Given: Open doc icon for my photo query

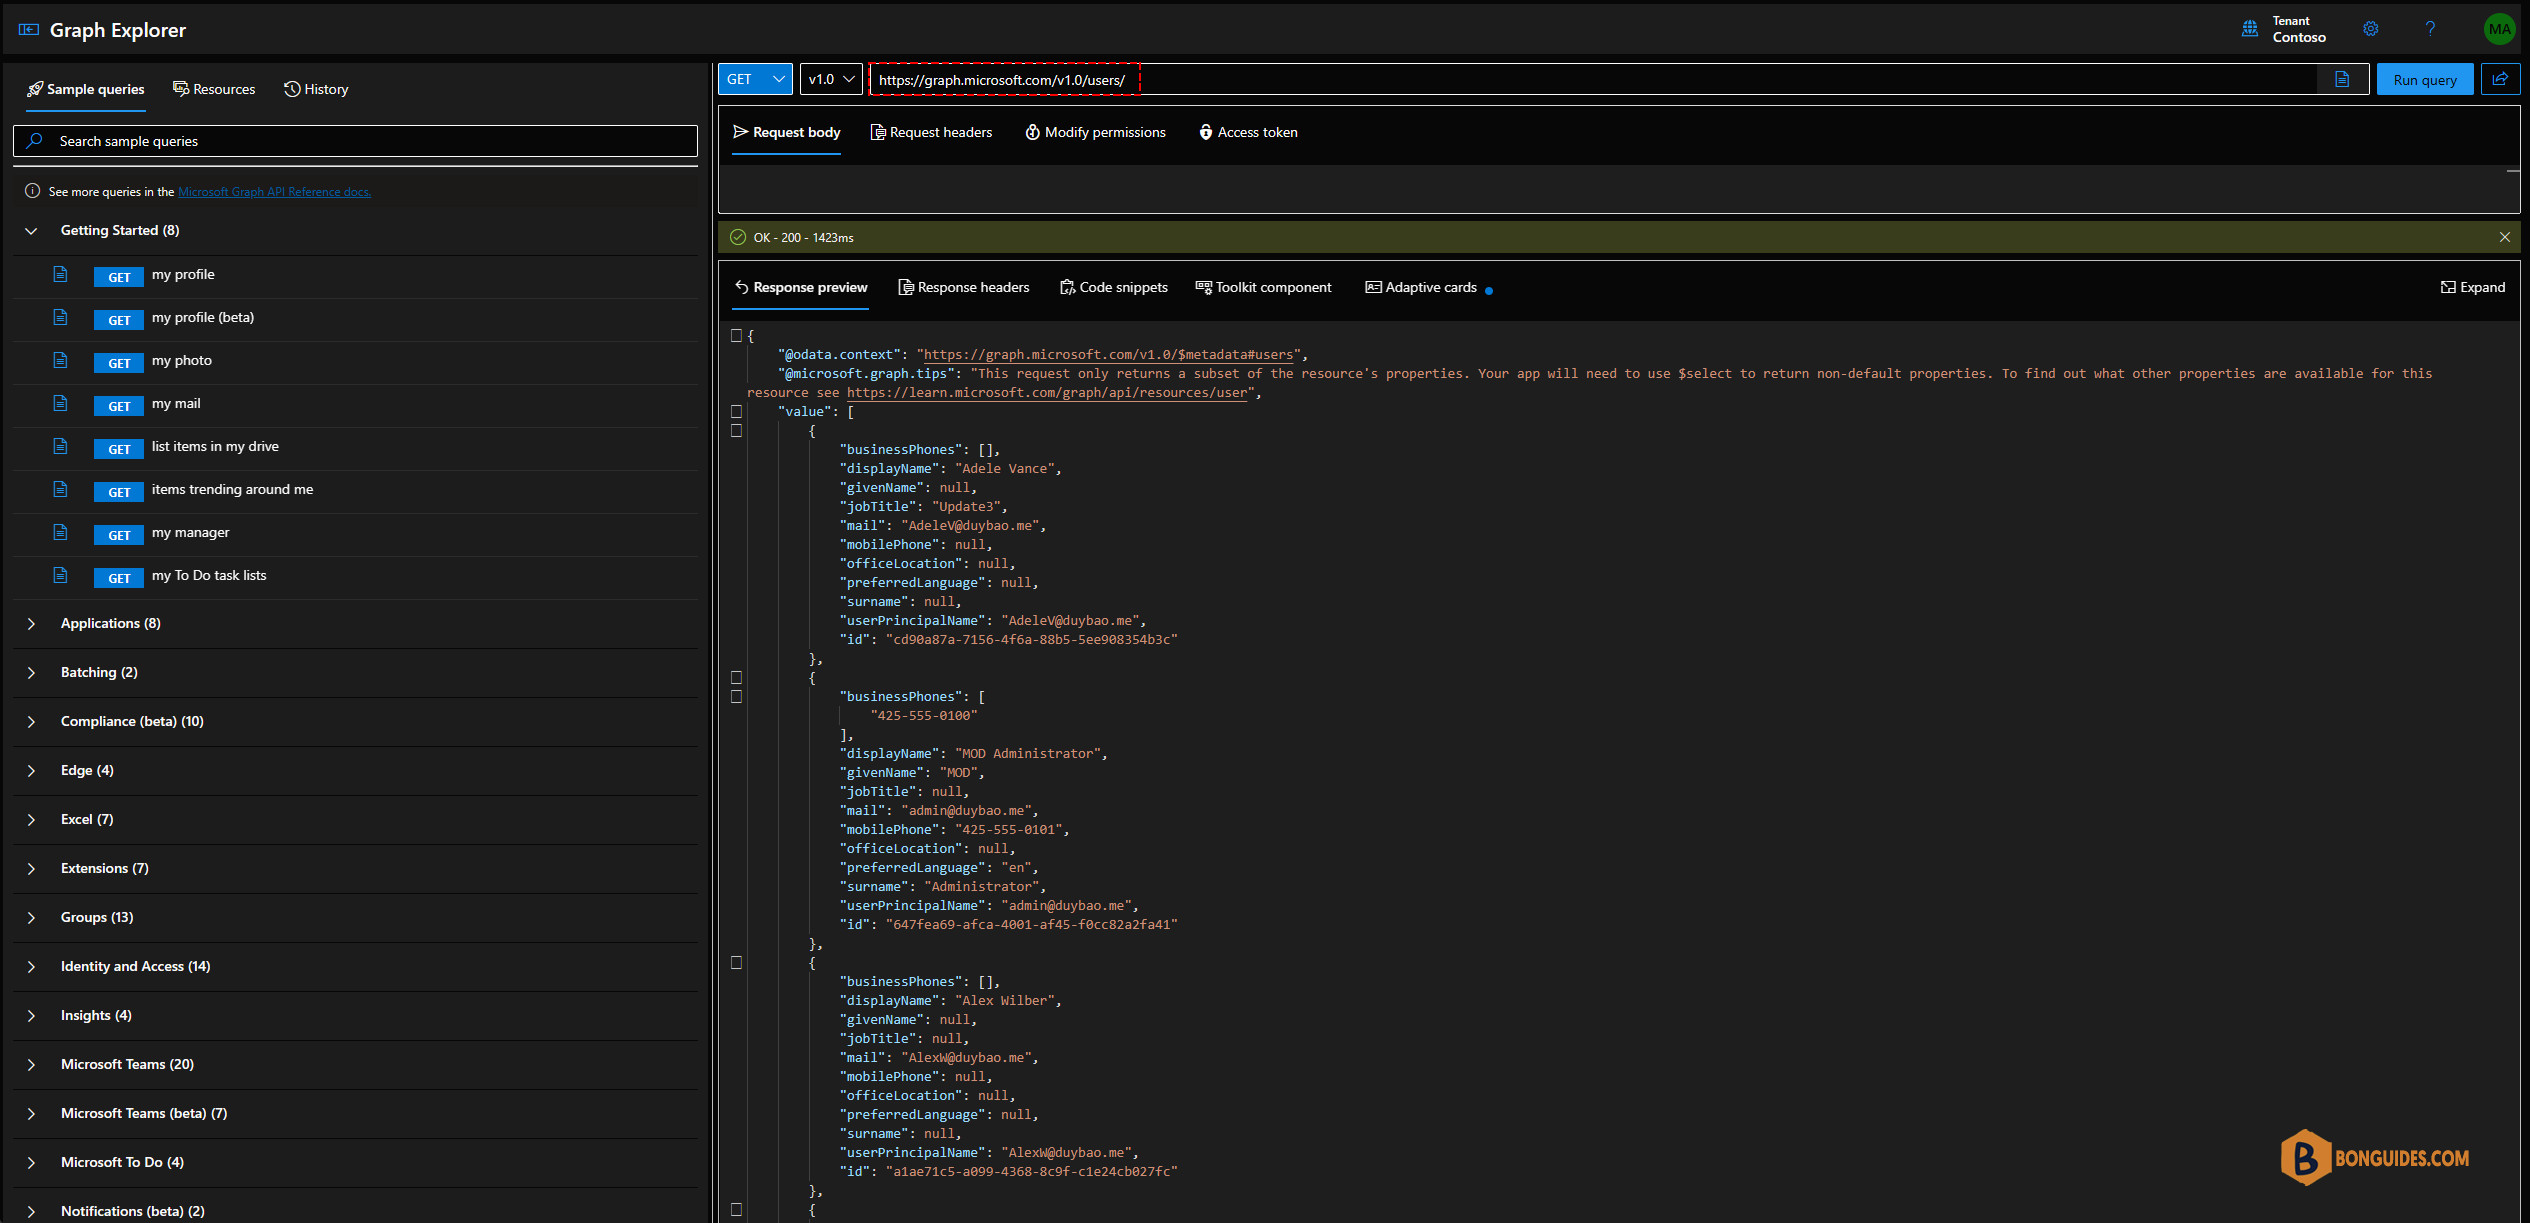Looking at the screenshot, I should pos(60,360).
